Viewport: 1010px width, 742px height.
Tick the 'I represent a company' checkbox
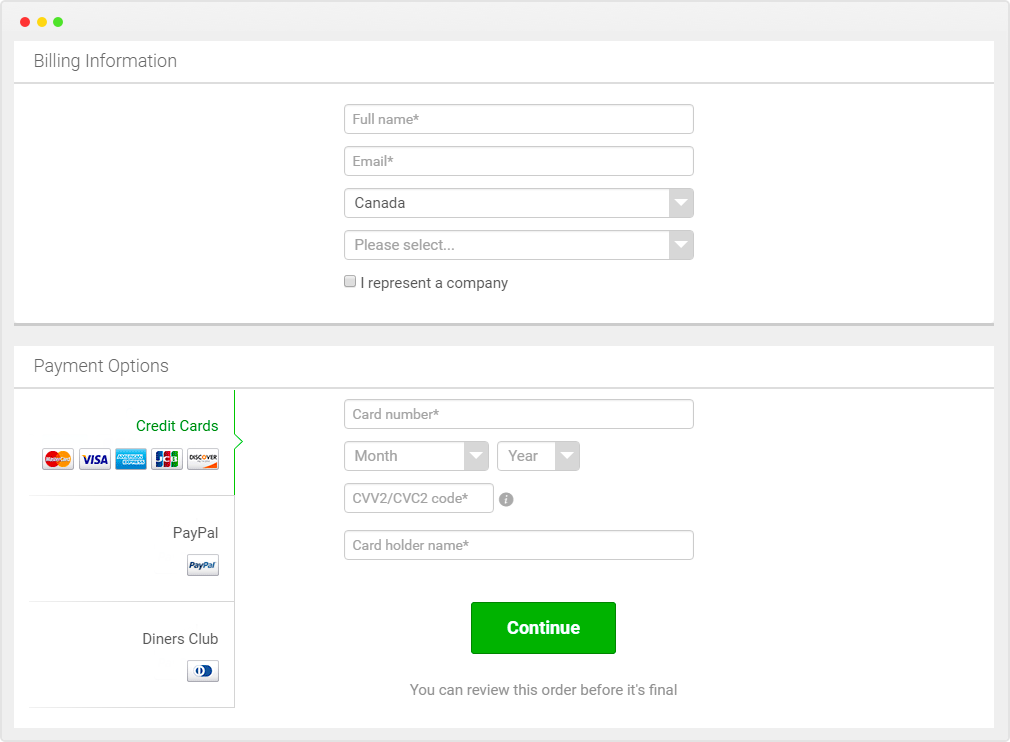pyautogui.click(x=350, y=281)
